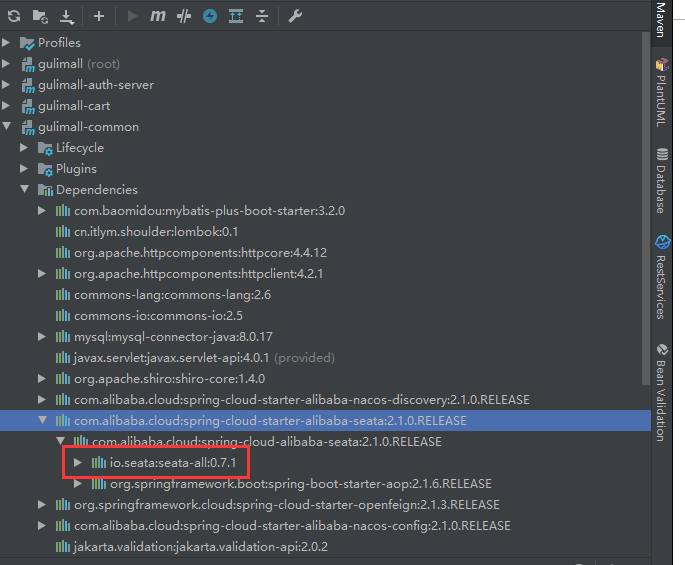This screenshot has width=685, height=565.
Task: Toggle Skip Tests mode icon
Action: pos(184,16)
